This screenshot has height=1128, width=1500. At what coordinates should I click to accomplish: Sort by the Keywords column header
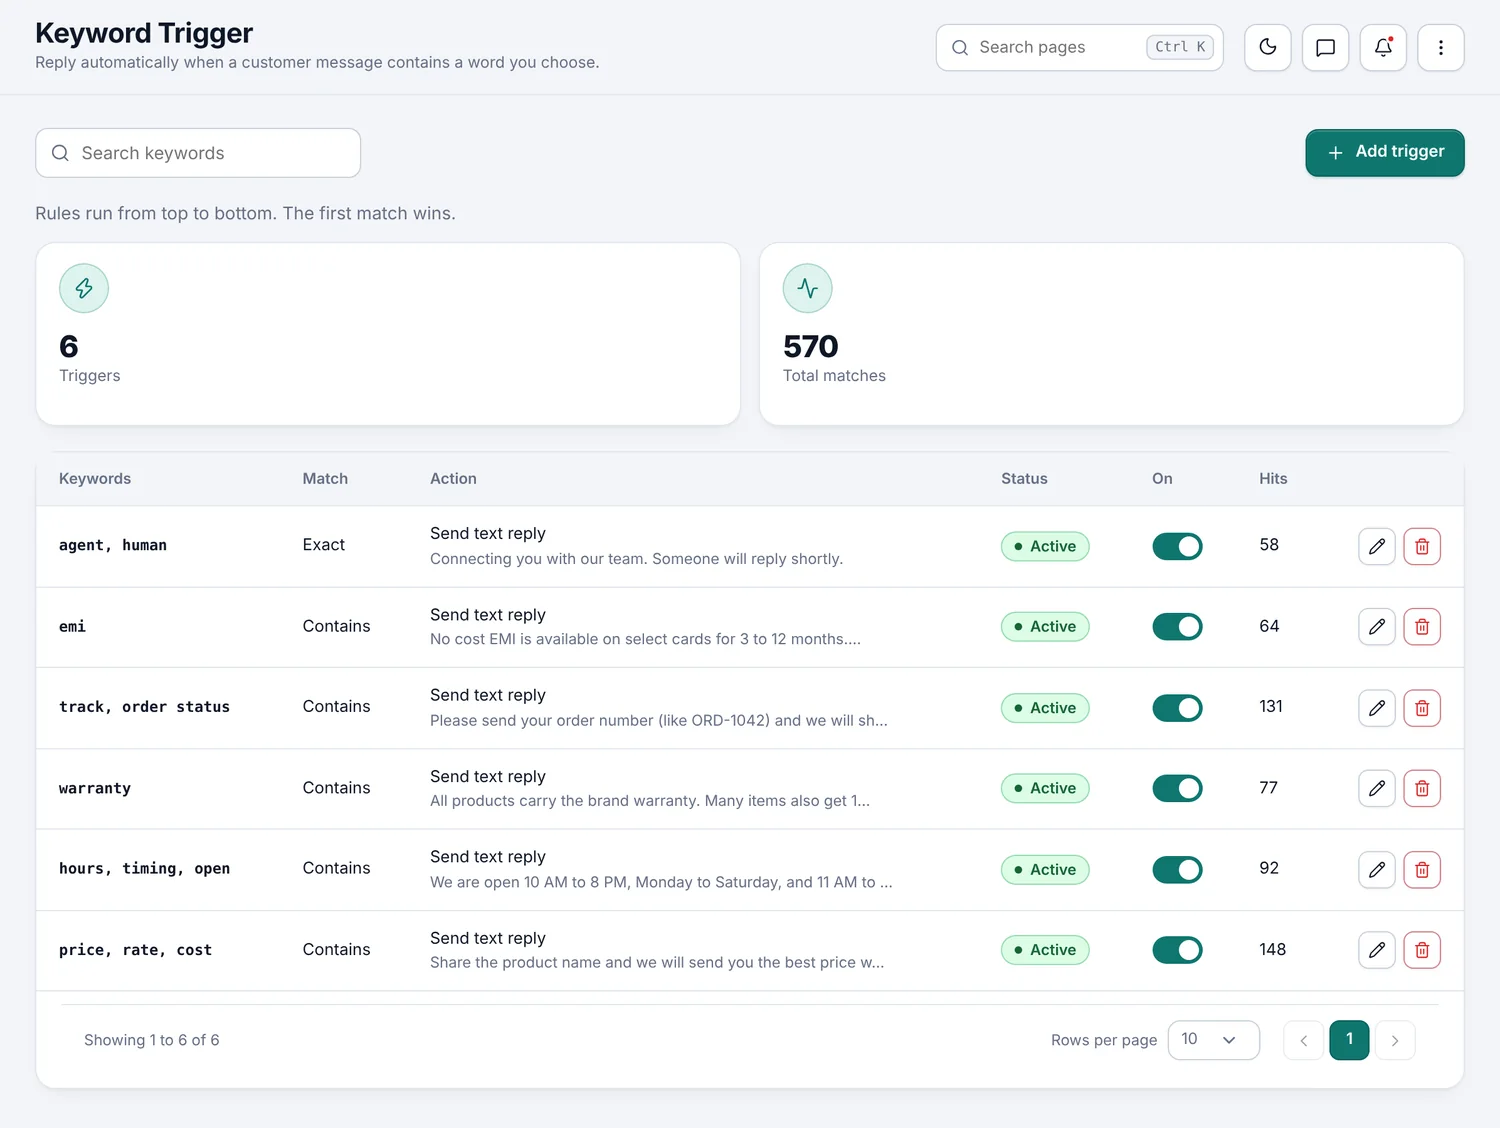point(95,479)
